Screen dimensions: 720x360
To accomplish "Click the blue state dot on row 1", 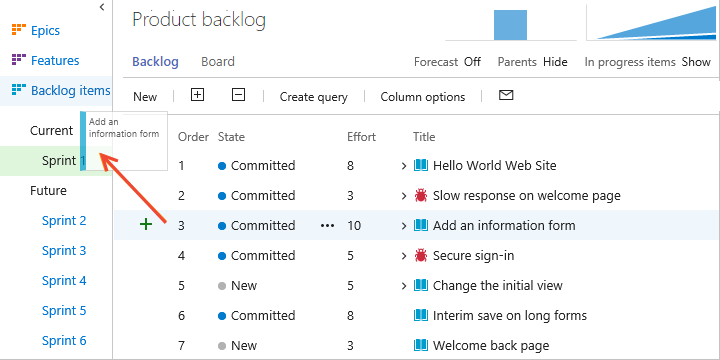I will [x=222, y=166].
